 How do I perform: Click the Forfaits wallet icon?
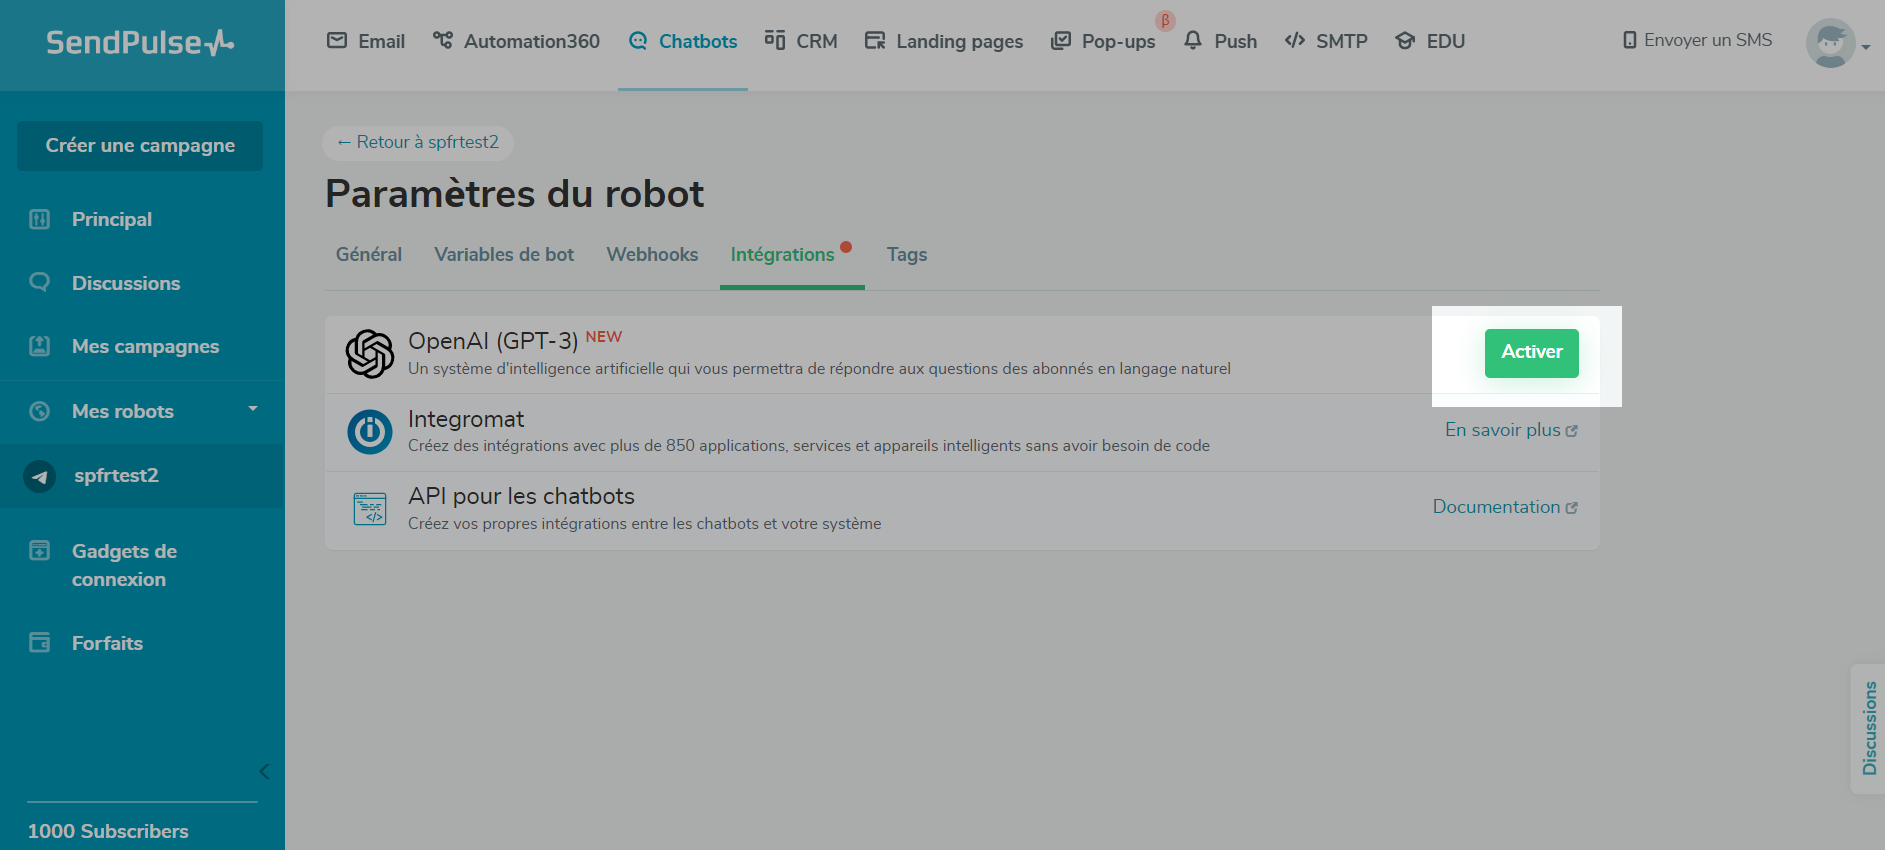(x=40, y=643)
